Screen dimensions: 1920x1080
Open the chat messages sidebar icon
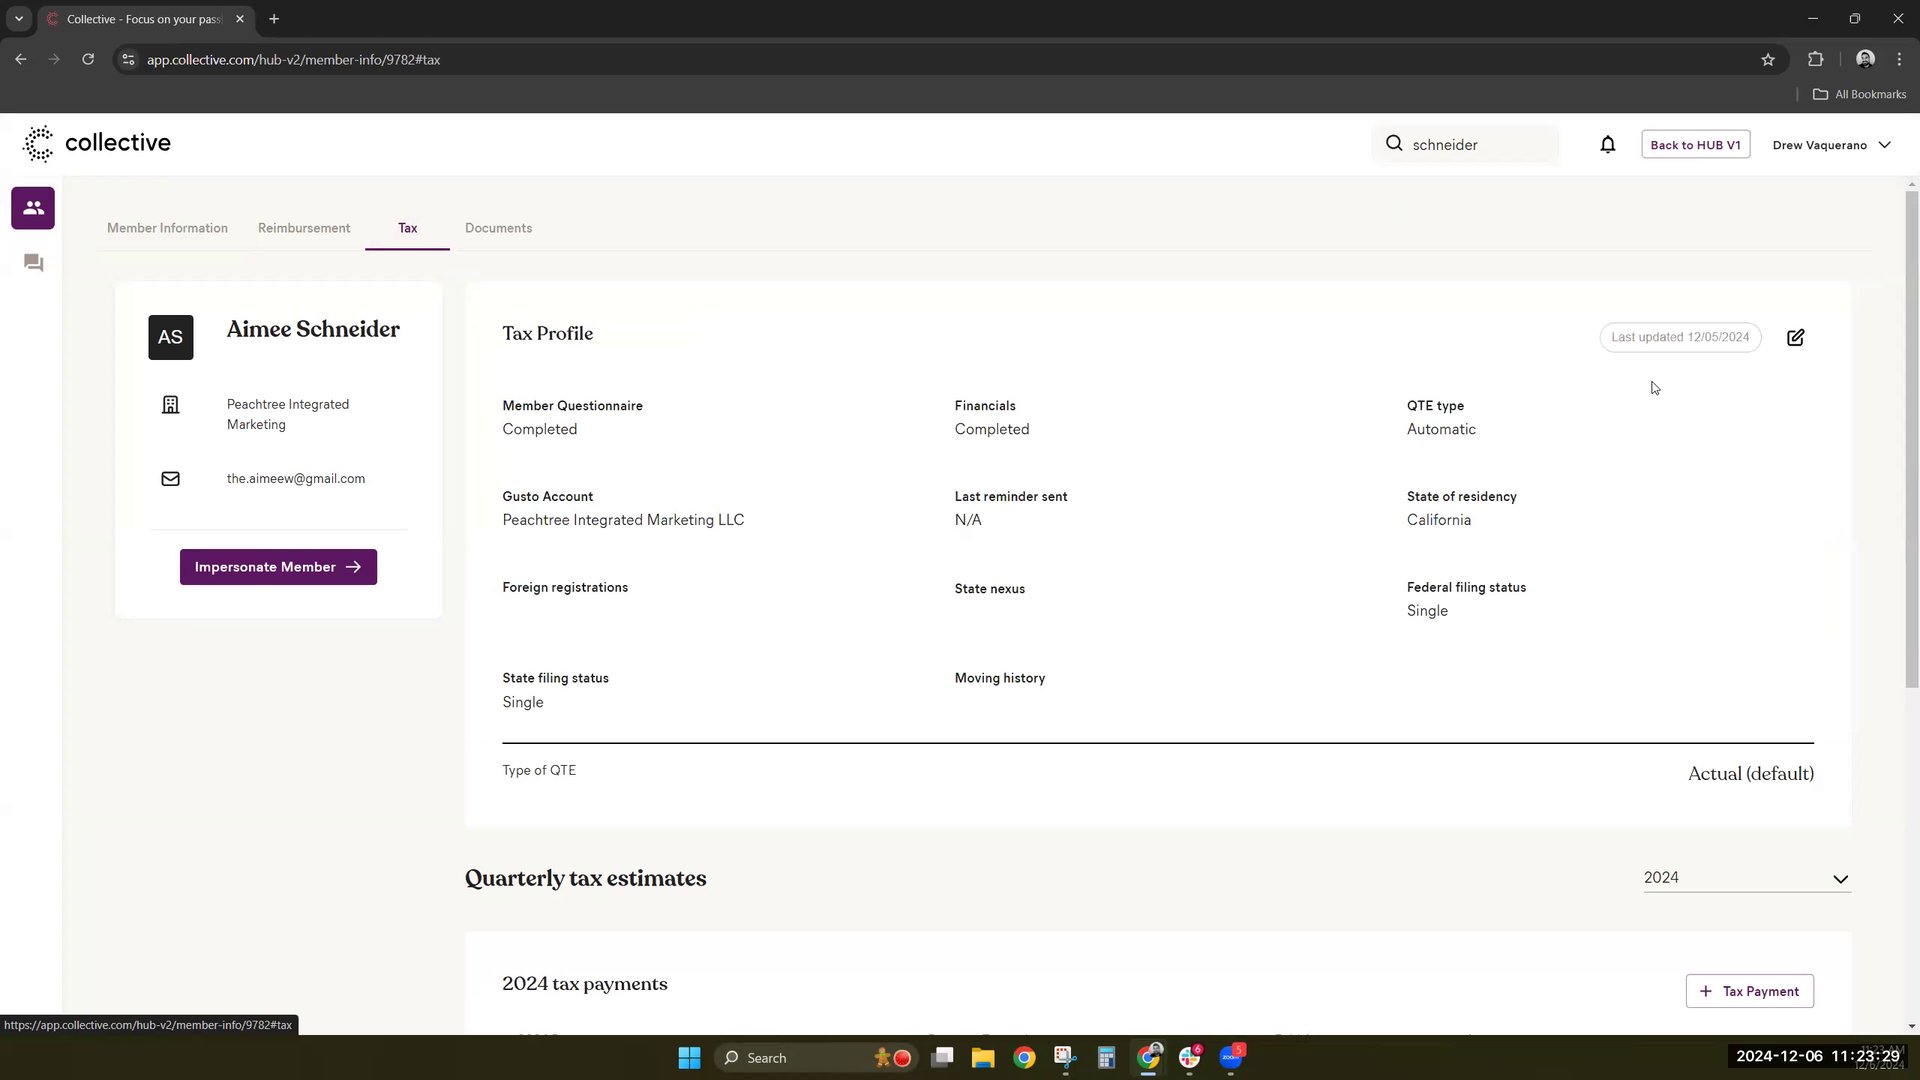click(x=33, y=263)
